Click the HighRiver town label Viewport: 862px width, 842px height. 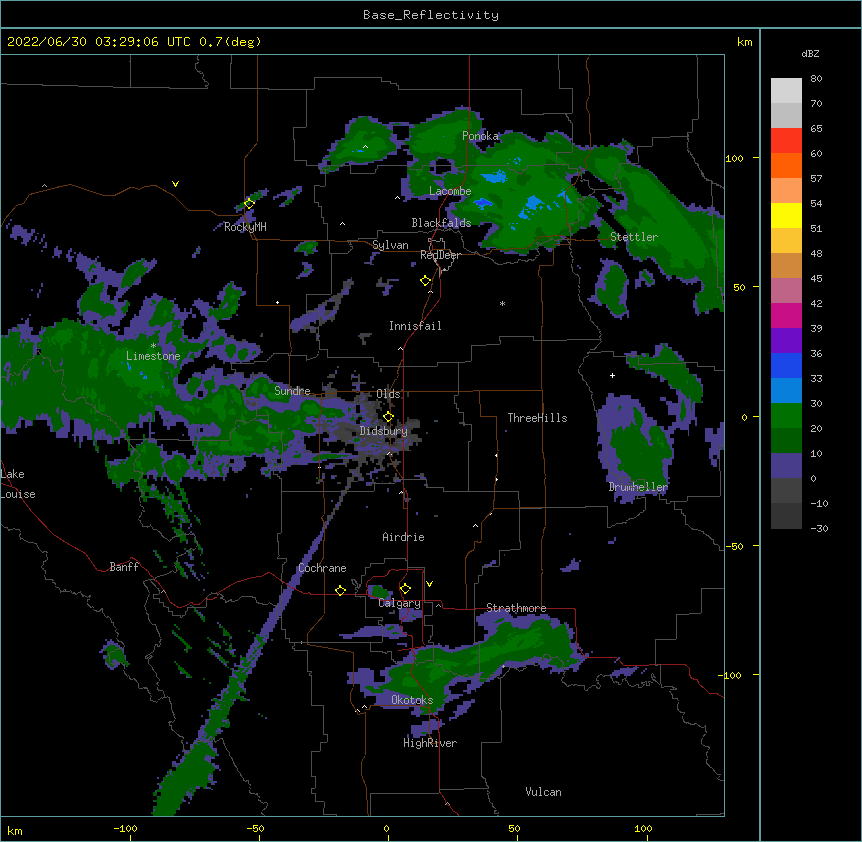(x=430, y=743)
